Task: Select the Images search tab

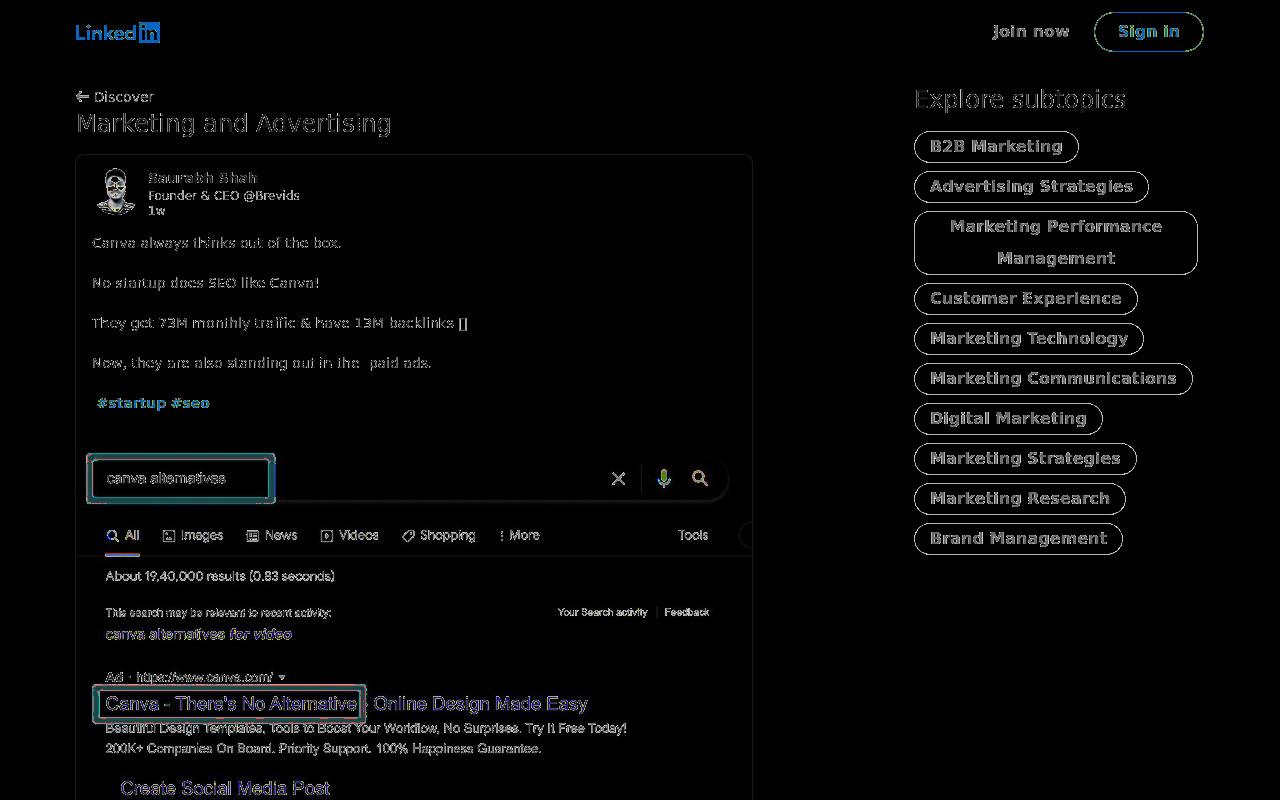Action: [193, 536]
